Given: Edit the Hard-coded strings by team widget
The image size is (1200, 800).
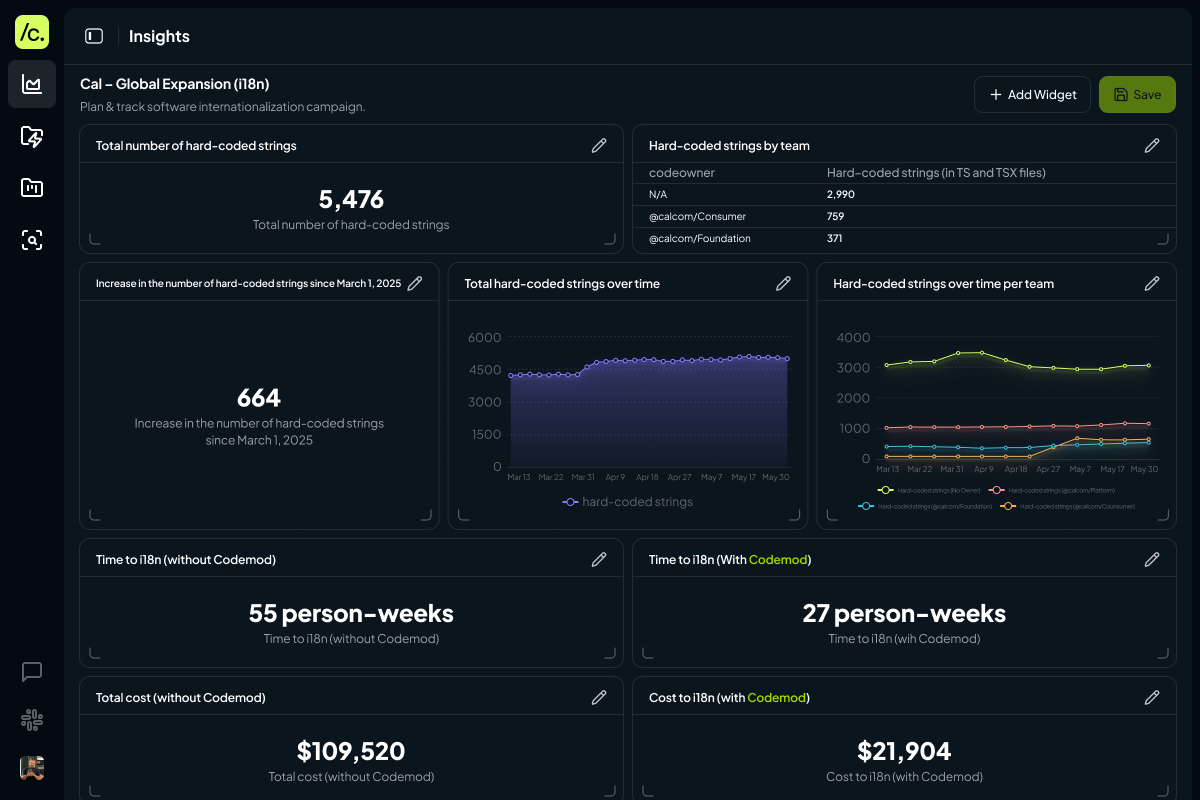Looking at the screenshot, I should 1152,145.
